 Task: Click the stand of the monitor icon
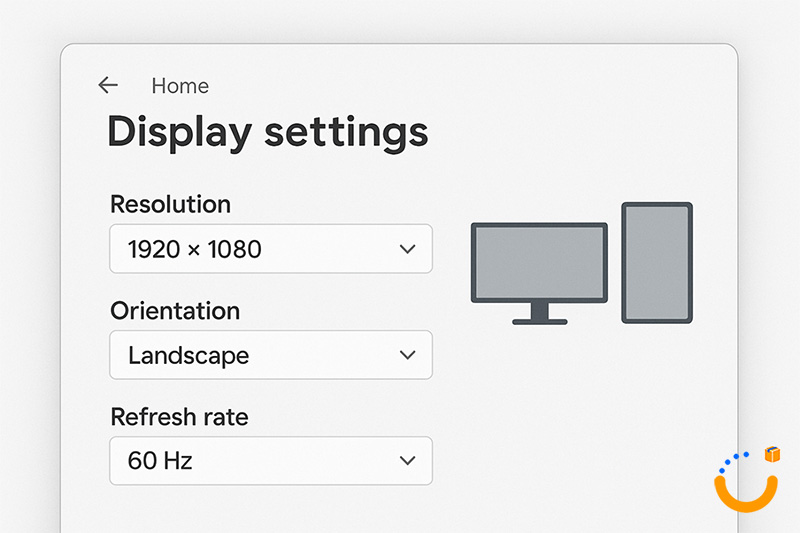[540, 313]
